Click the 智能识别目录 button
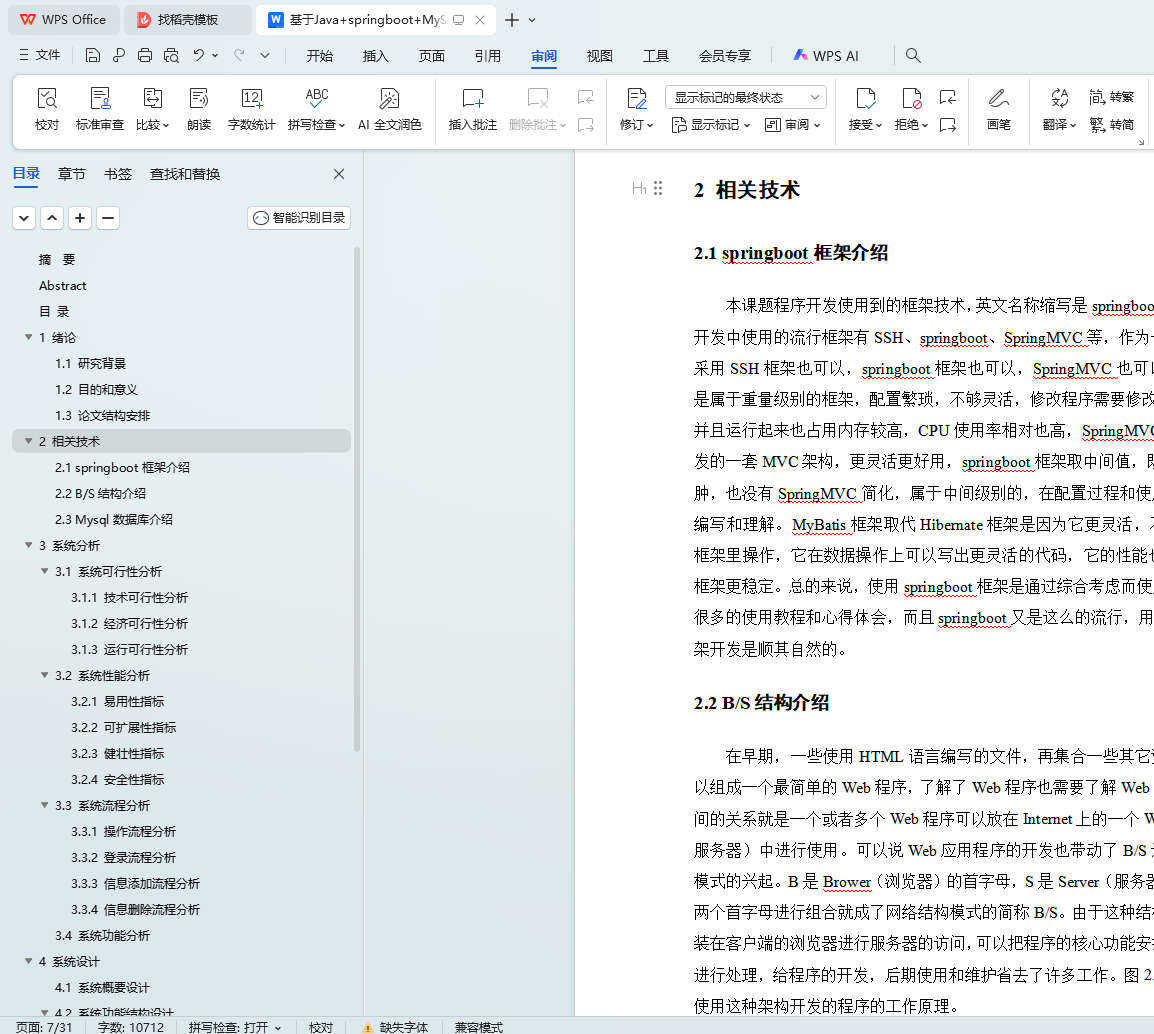This screenshot has height=1034, width=1154. (299, 218)
